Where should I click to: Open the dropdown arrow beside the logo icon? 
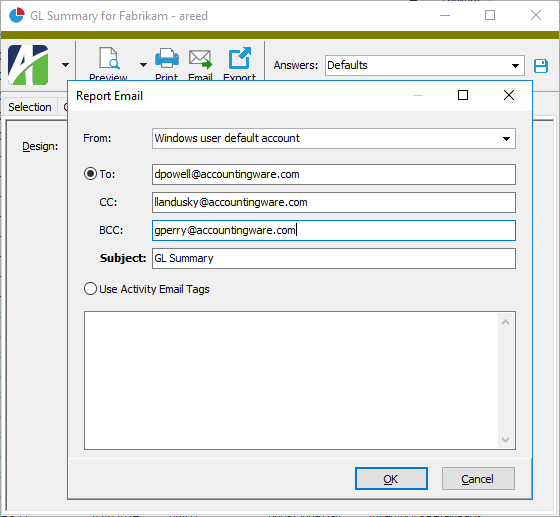click(65, 65)
